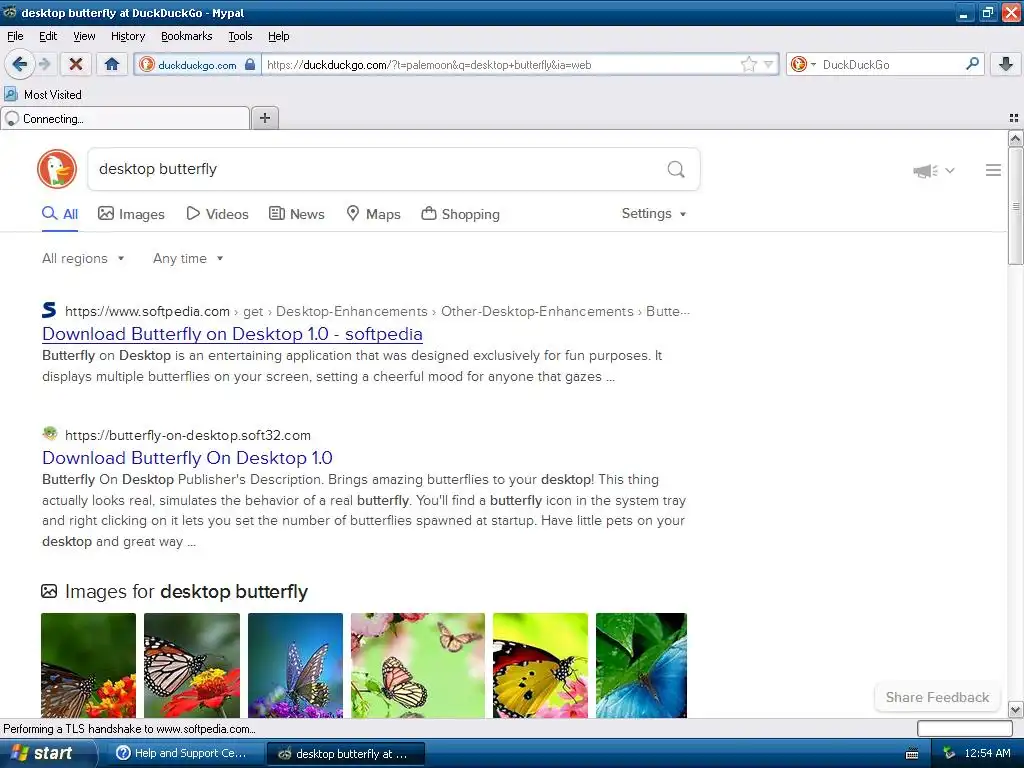Open yellow butterfly thumbnail
This screenshot has width=1024, height=768.
[x=540, y=665]
